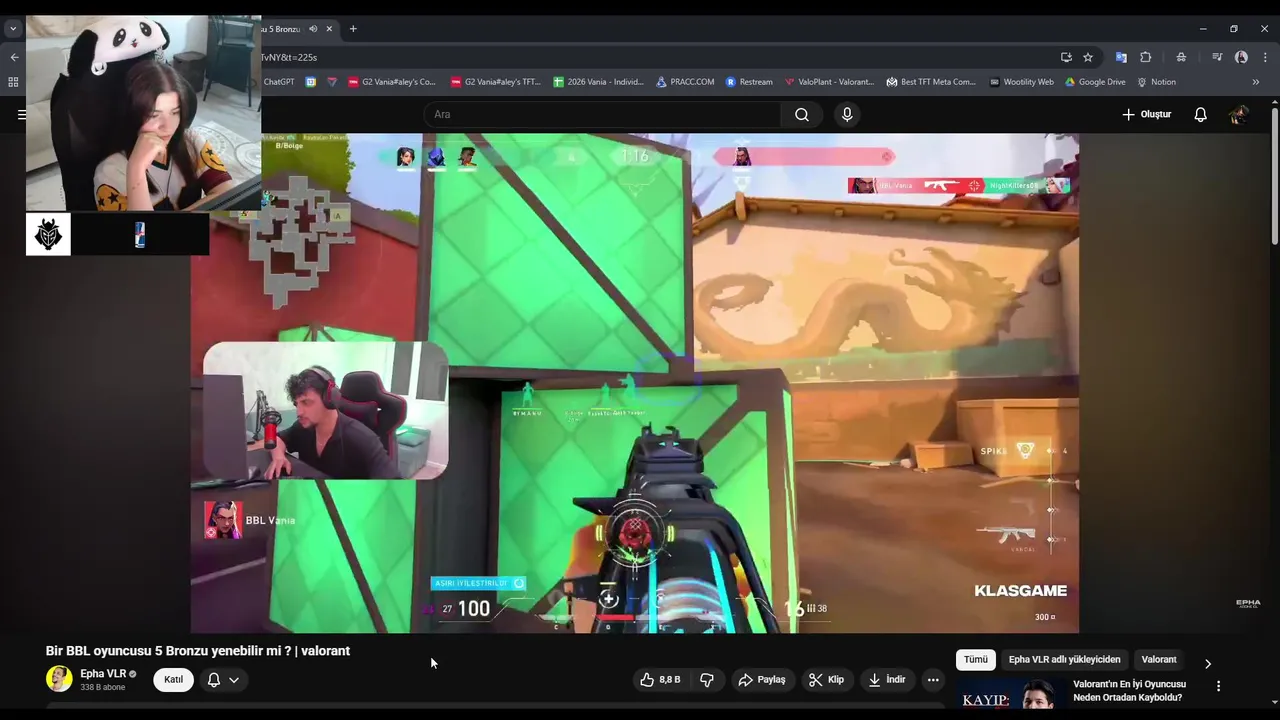This screenshot has width=1280, height=720.
Task: Click the Ara search input field
Action: (x=602, y=114)
